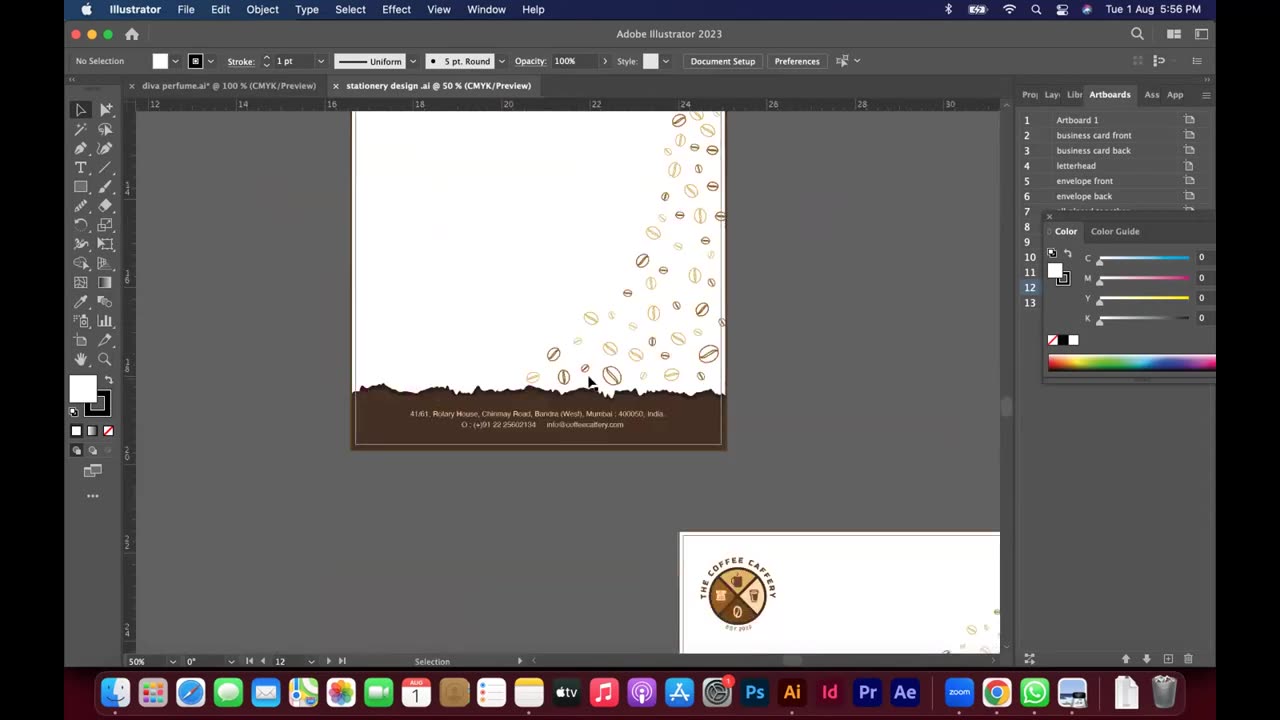Go to first artboard in status bar
Viewport: 1280px width, 720px height.
coord(249,661)
